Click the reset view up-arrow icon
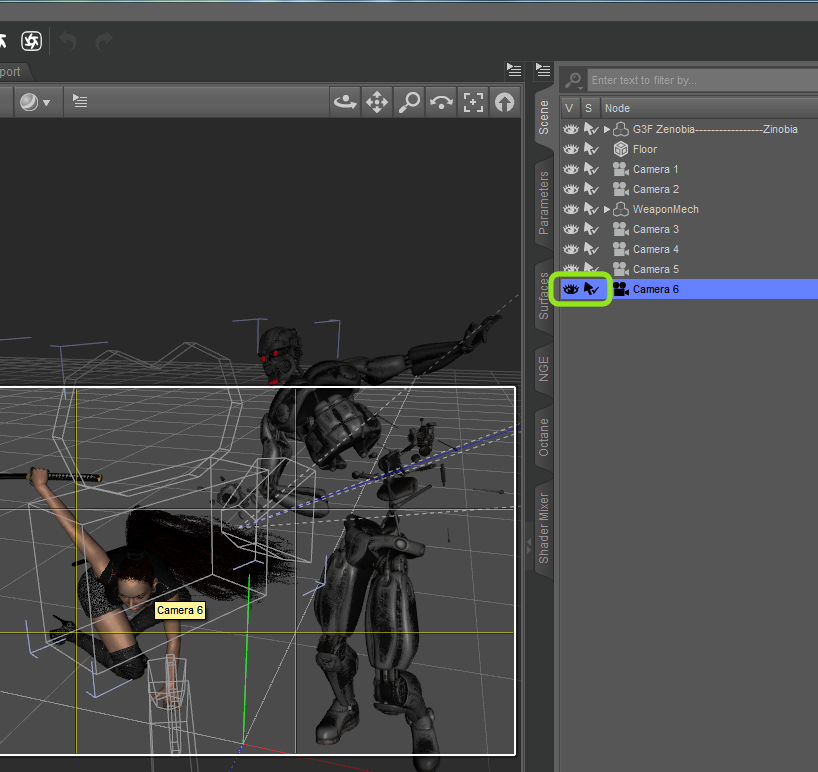Viewport: 818px width, 772px height. coord(504,102)
